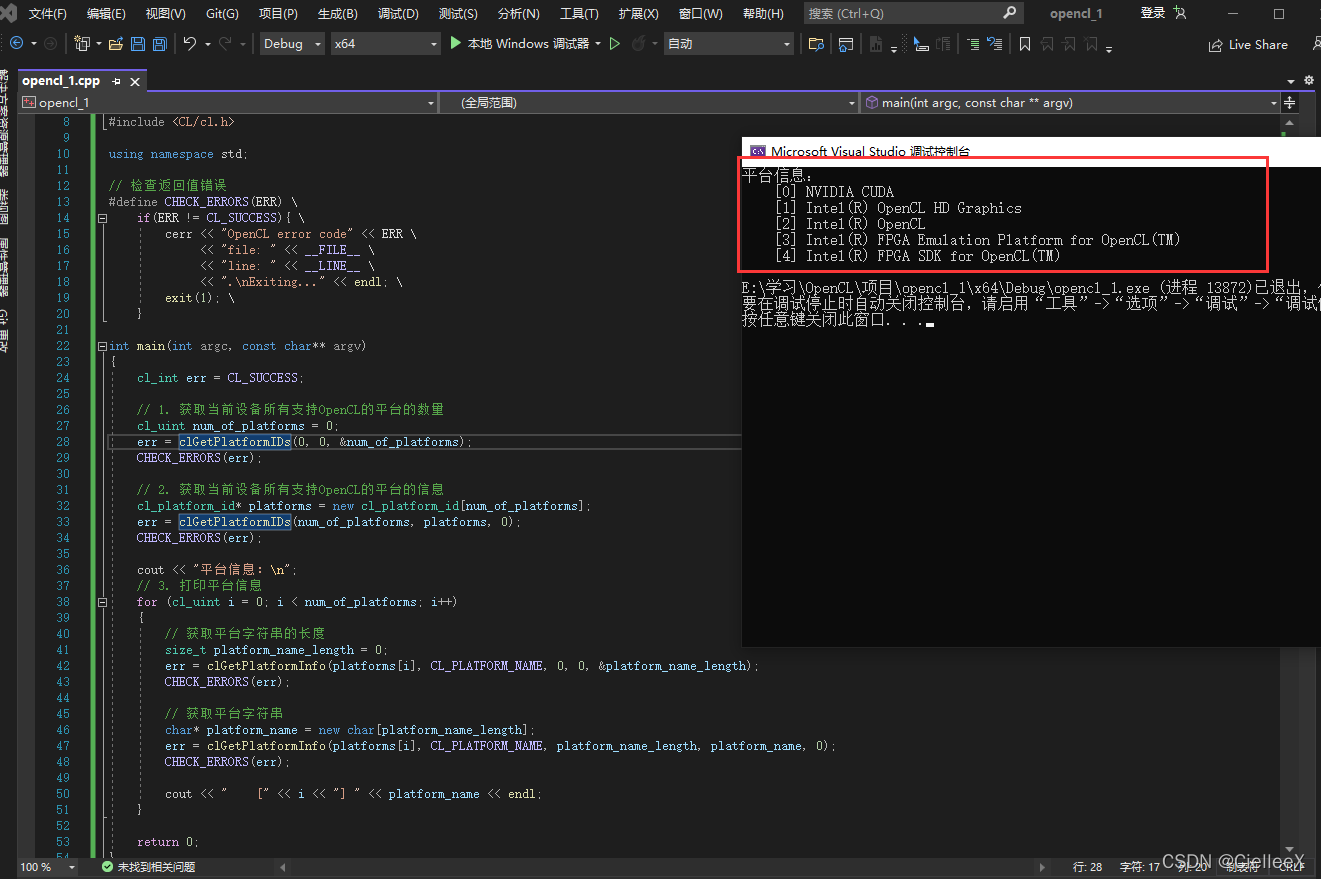
Task: Click the navigate backward arrow icon
Action: [16, 44]
